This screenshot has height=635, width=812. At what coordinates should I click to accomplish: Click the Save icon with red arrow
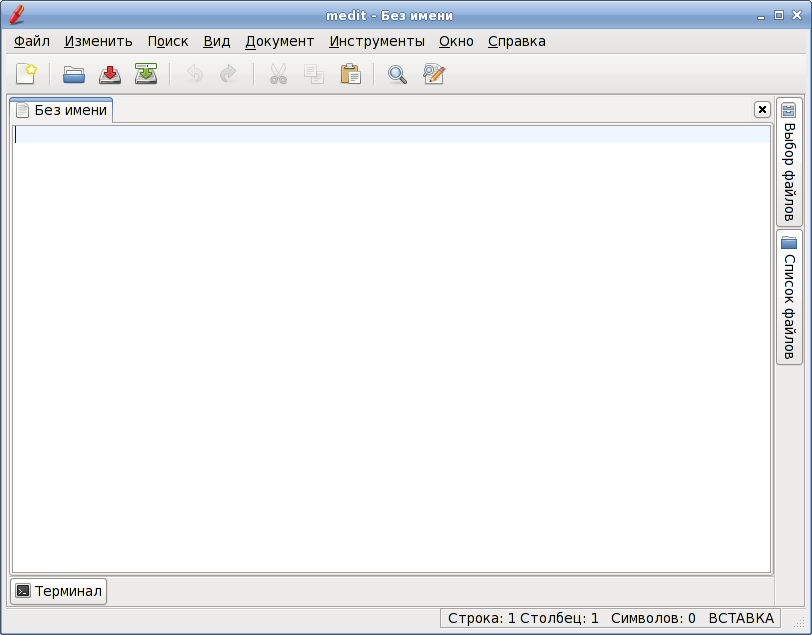pos(110,74)
